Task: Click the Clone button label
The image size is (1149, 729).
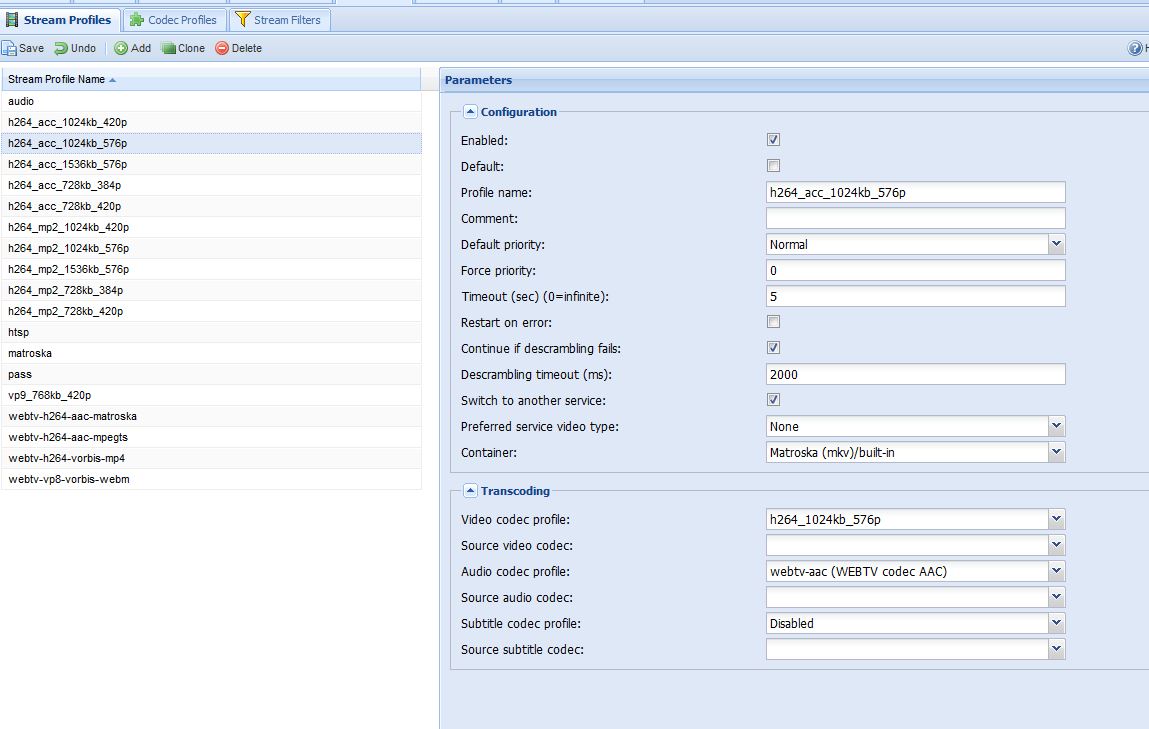Action: point(191,48)
